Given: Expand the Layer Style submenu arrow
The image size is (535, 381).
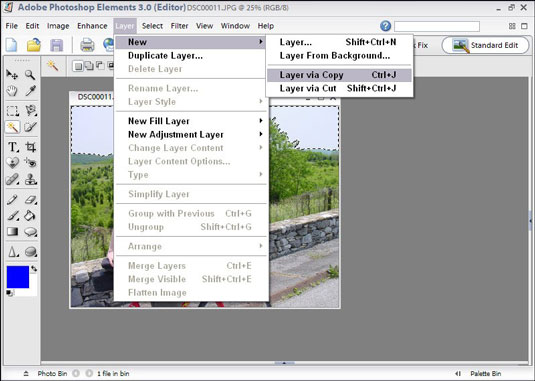Looking at the screenshot, I should pyautogui.click(x=261, y=101).
